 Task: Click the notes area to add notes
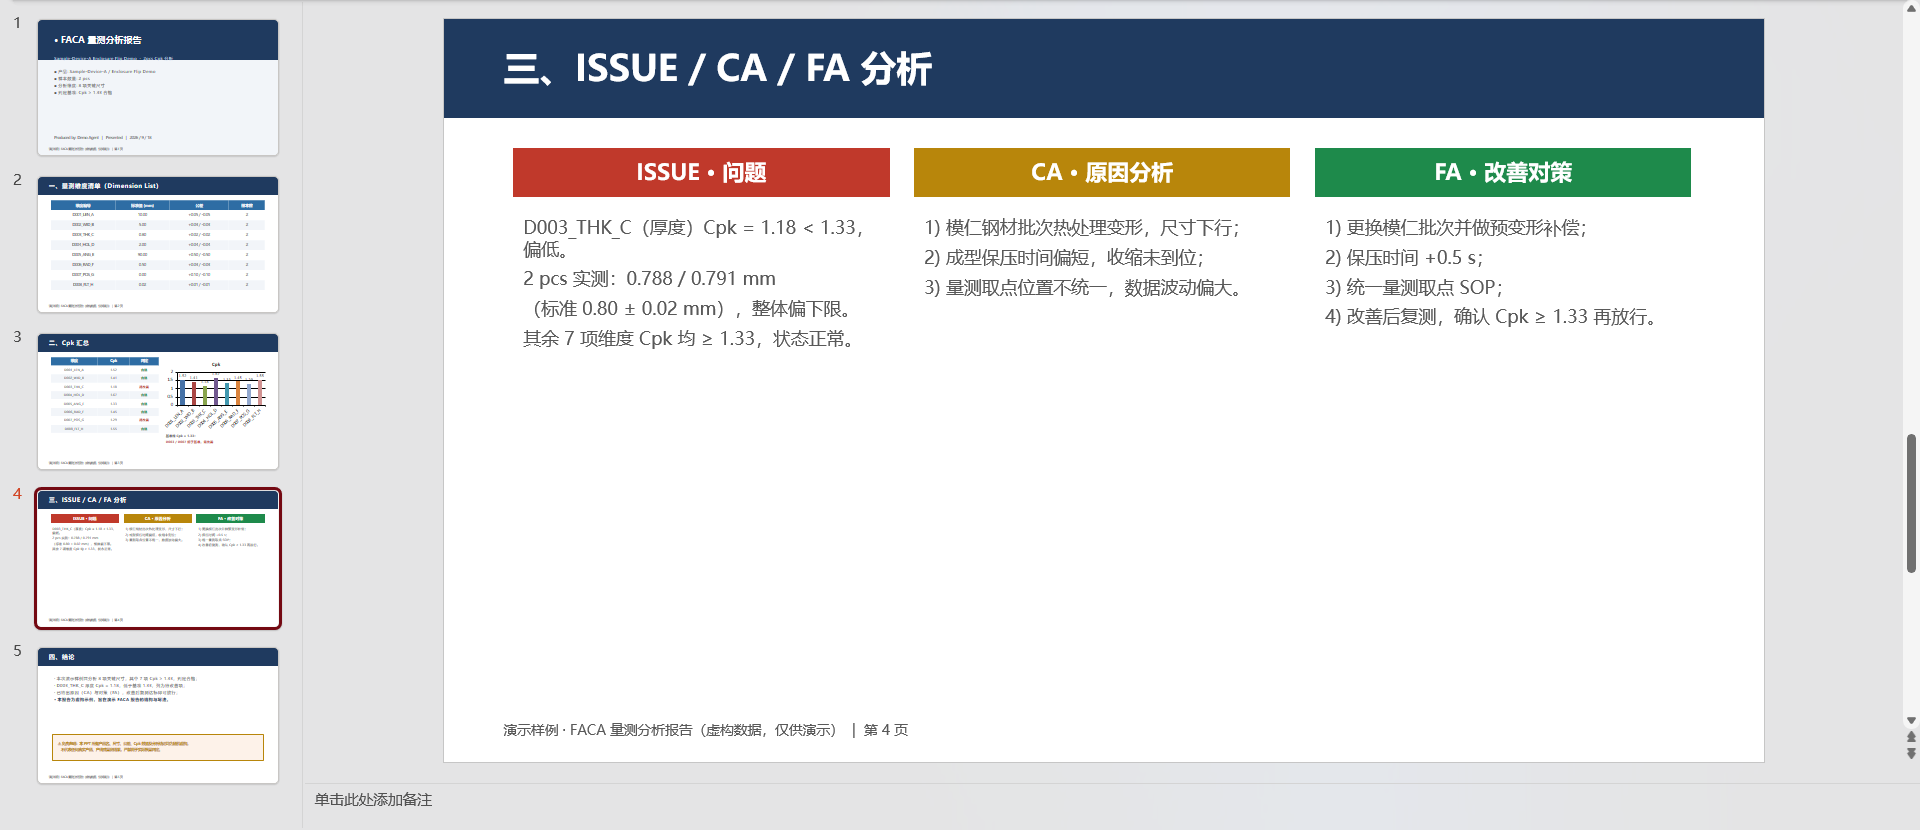(x=1100, y=800)
